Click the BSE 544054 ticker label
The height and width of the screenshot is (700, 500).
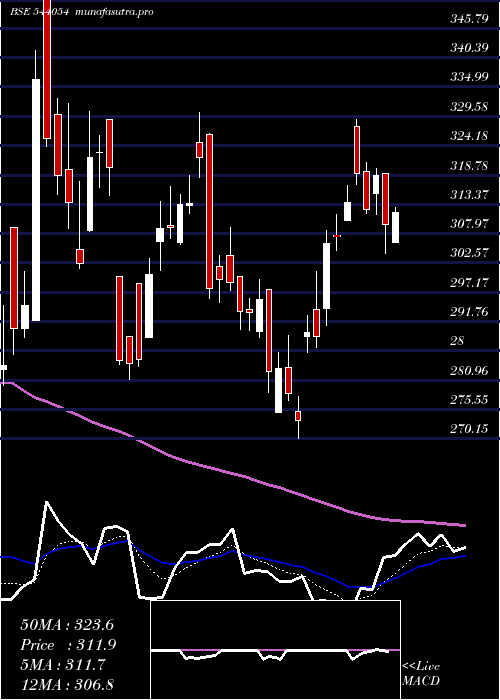[x=39, y=12]
